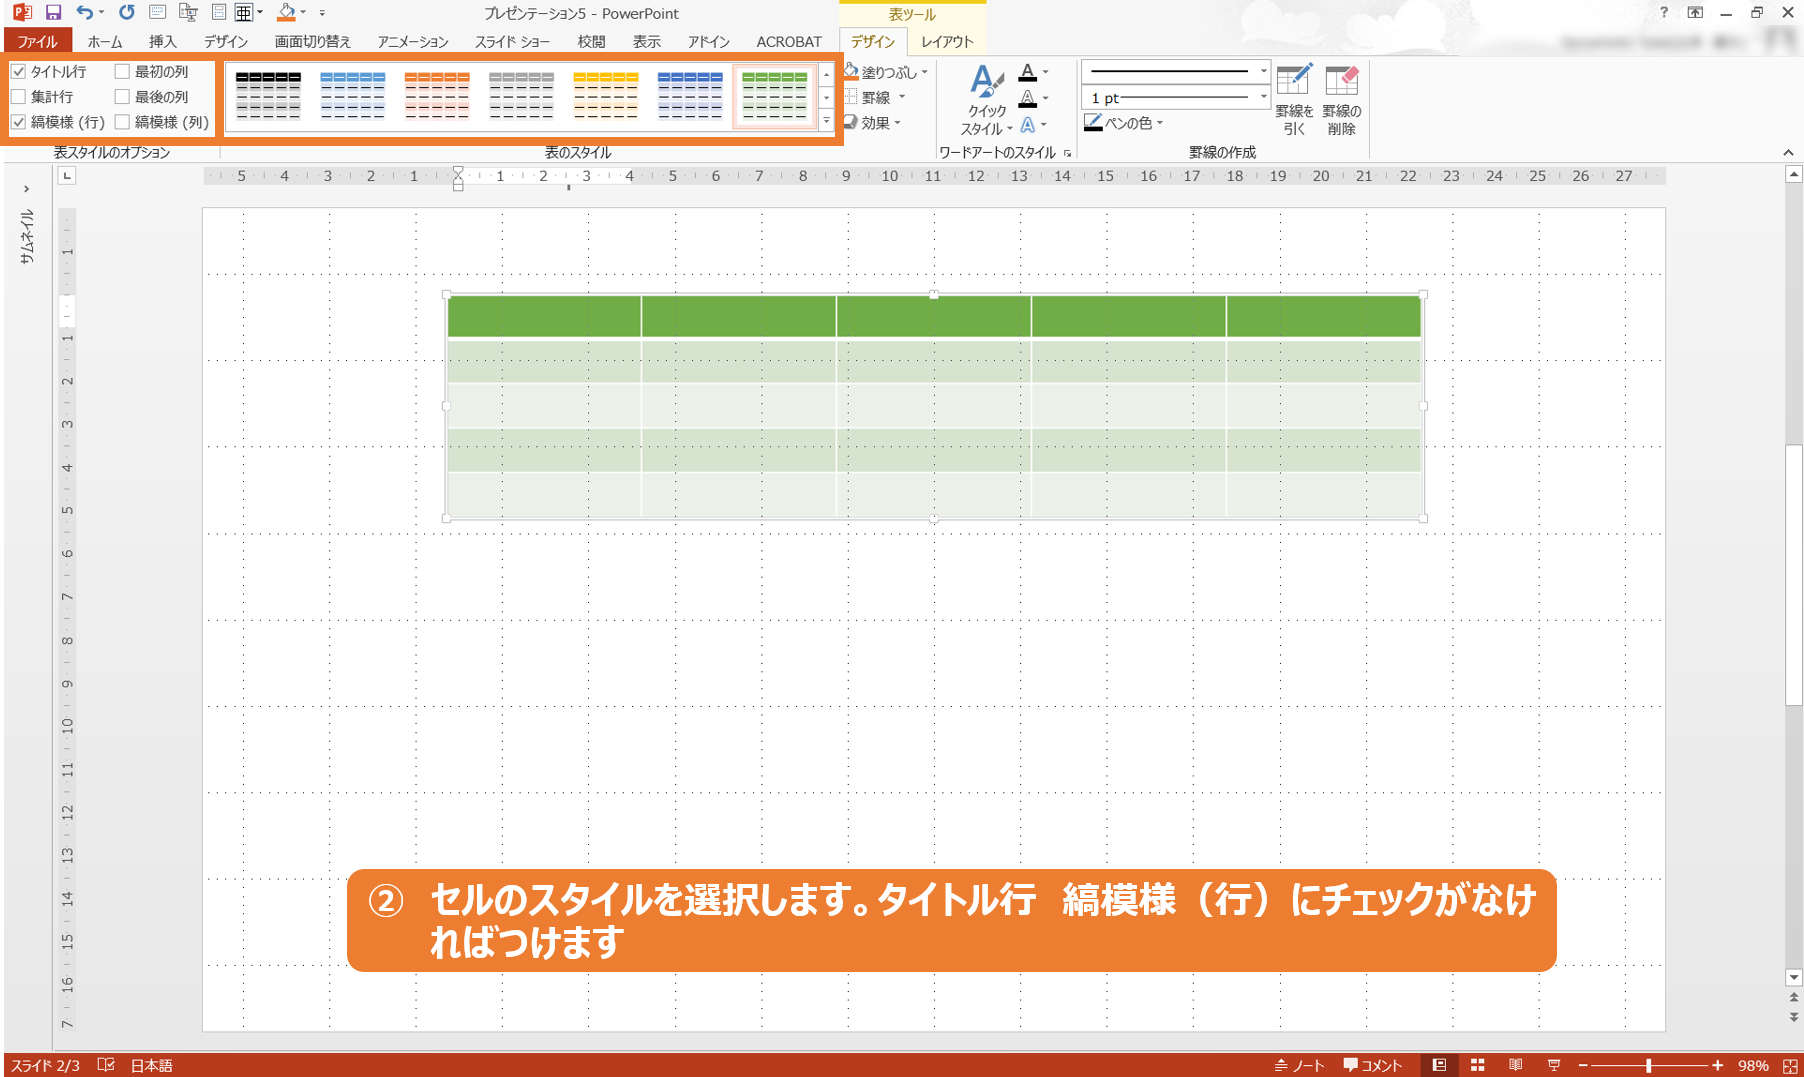This screenshot has height=1077, width=1804.
Task: Open the Customize Quick Access Toolbar dropdown
Action: [x=322, y=13]
